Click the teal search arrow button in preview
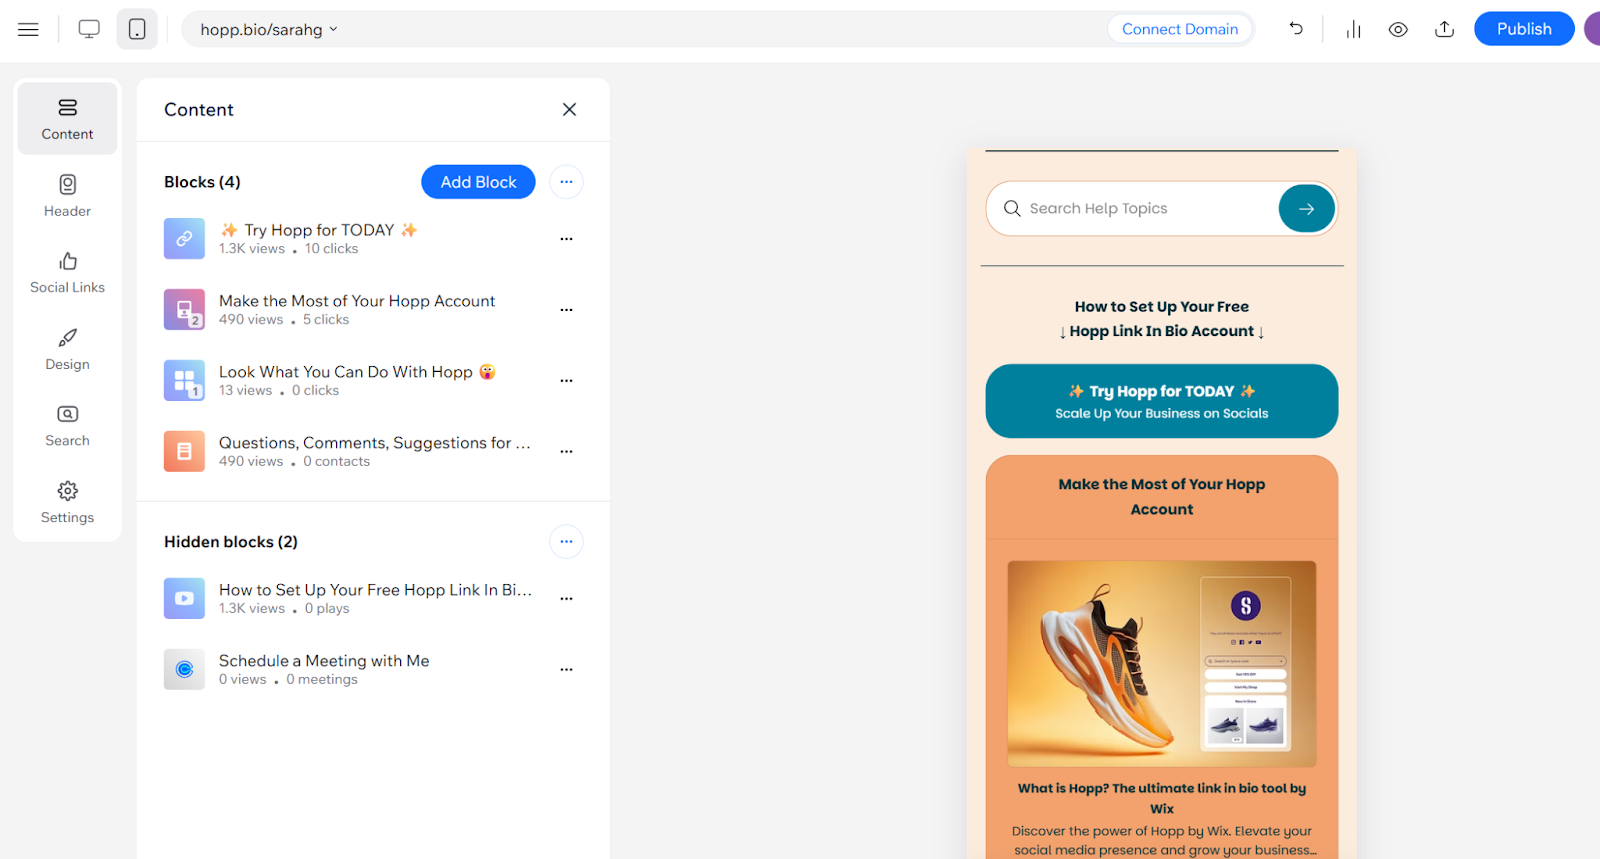1600x859 pixels. [x=1306, y=209]
